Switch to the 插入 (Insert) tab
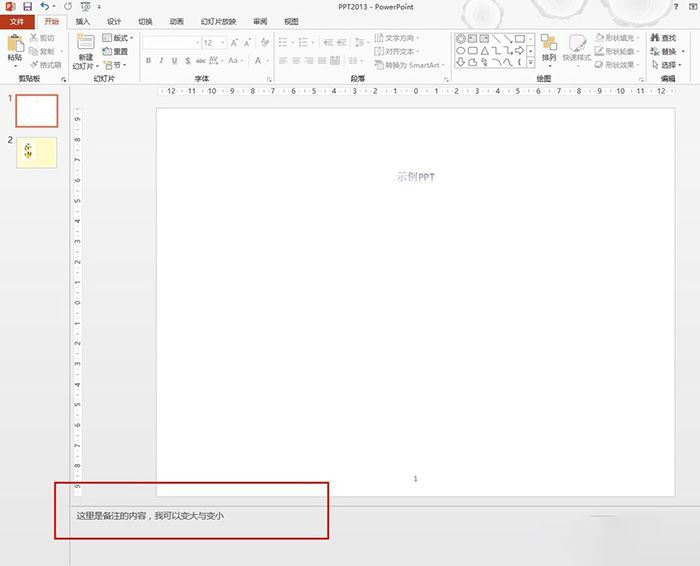This screenshot has height=566, width=700. tap(83, 21)
